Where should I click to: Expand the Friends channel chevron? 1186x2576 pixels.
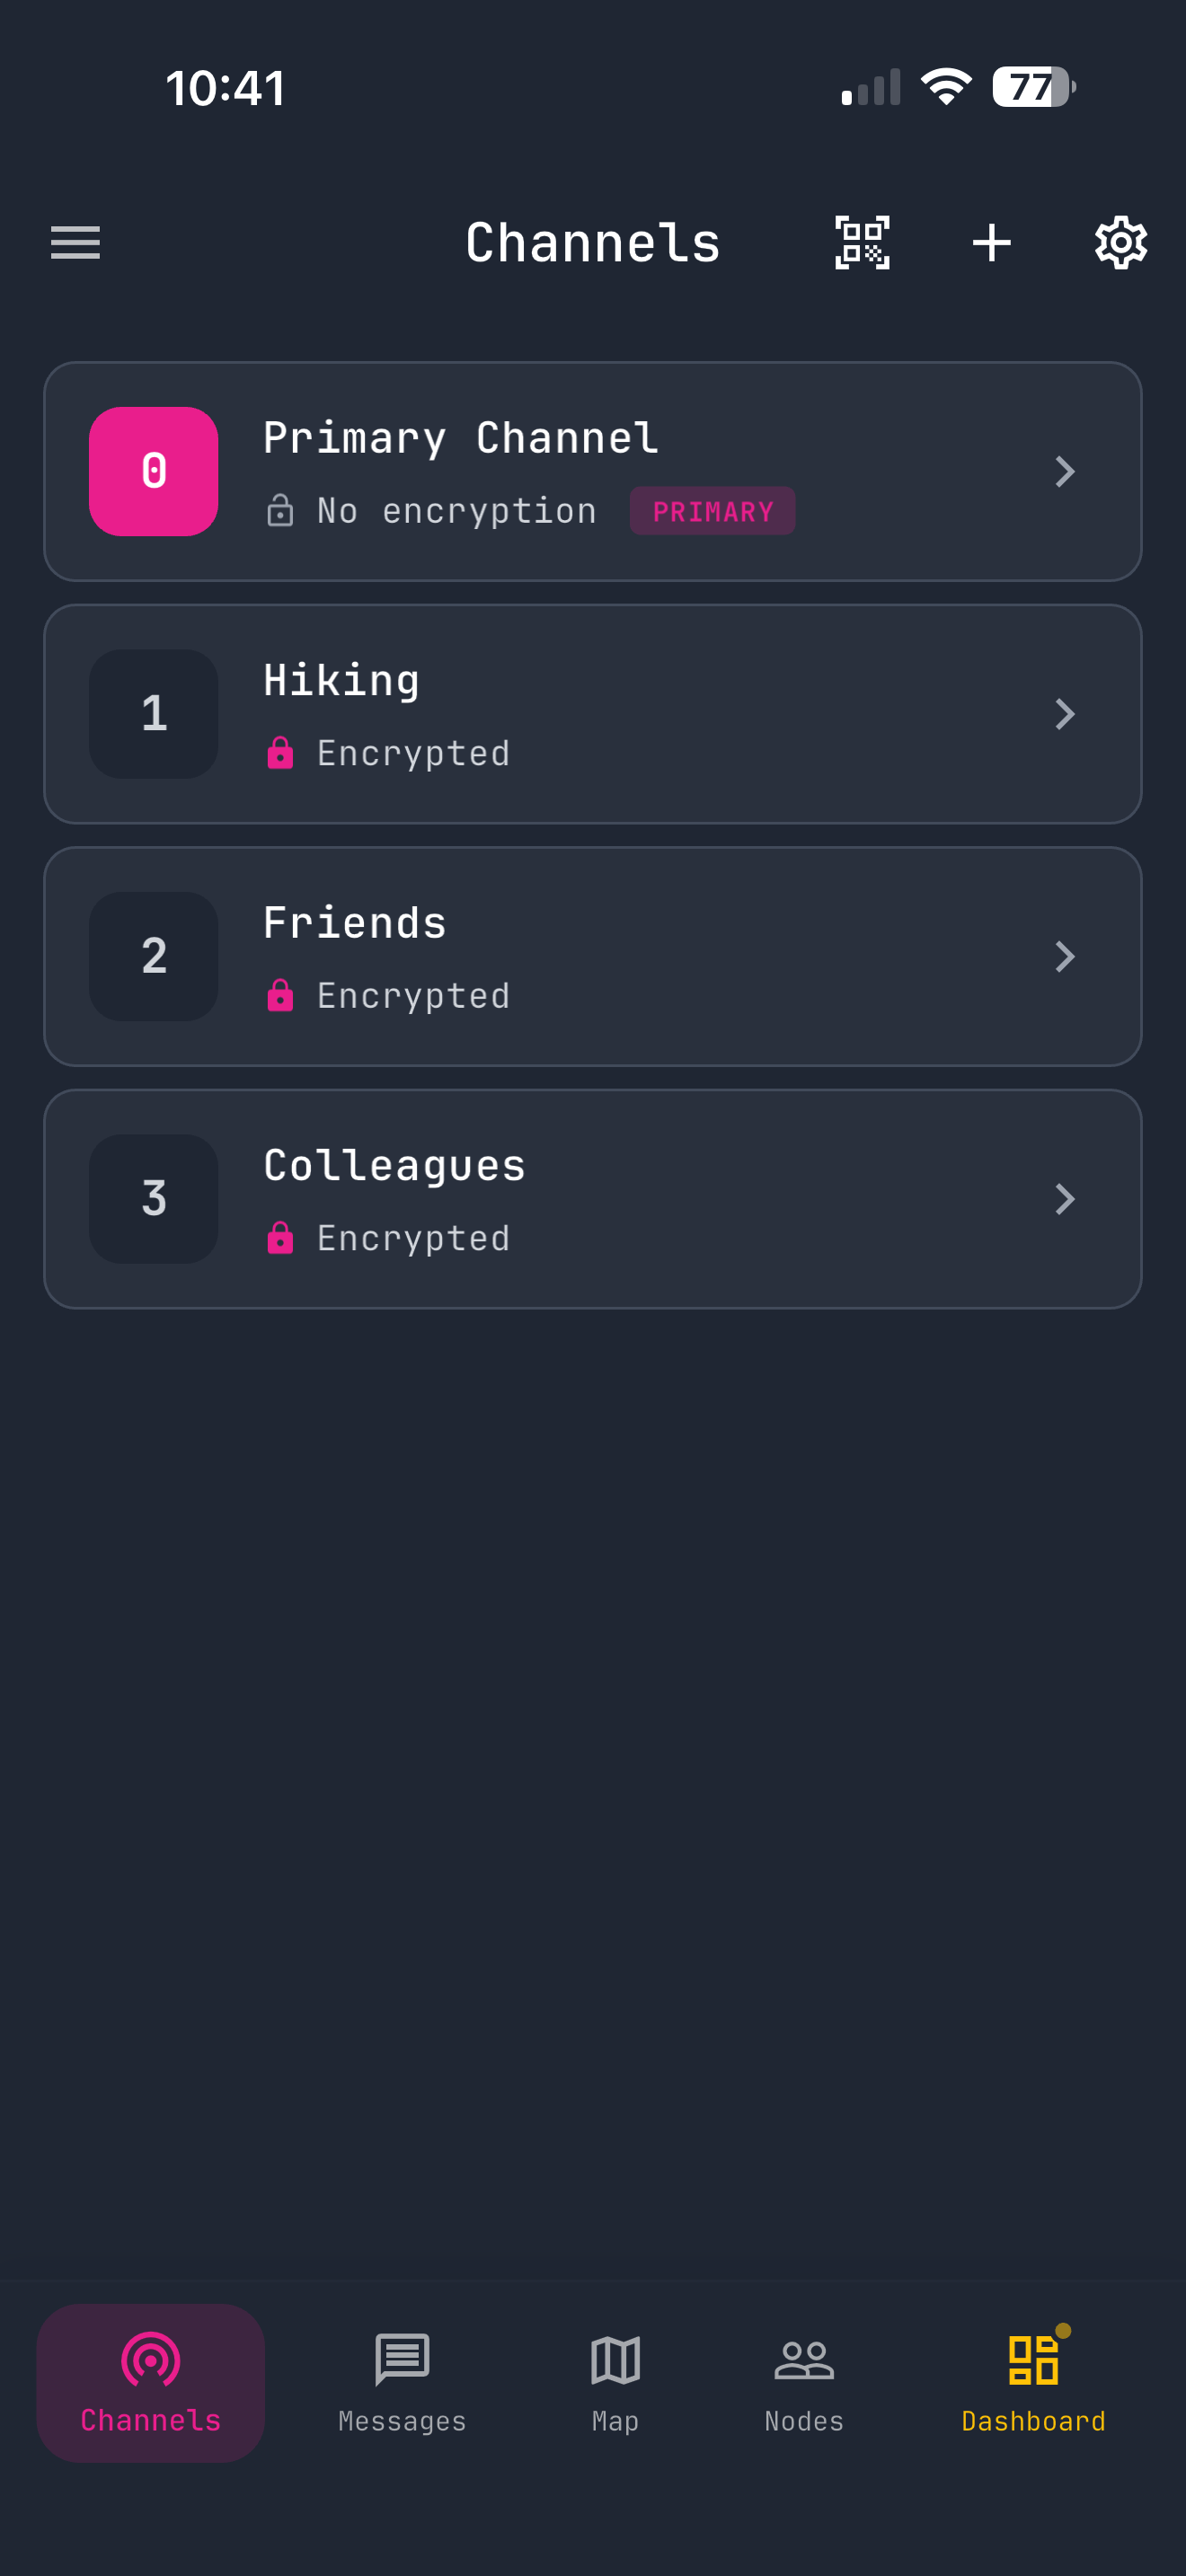tap(1065, 956)
